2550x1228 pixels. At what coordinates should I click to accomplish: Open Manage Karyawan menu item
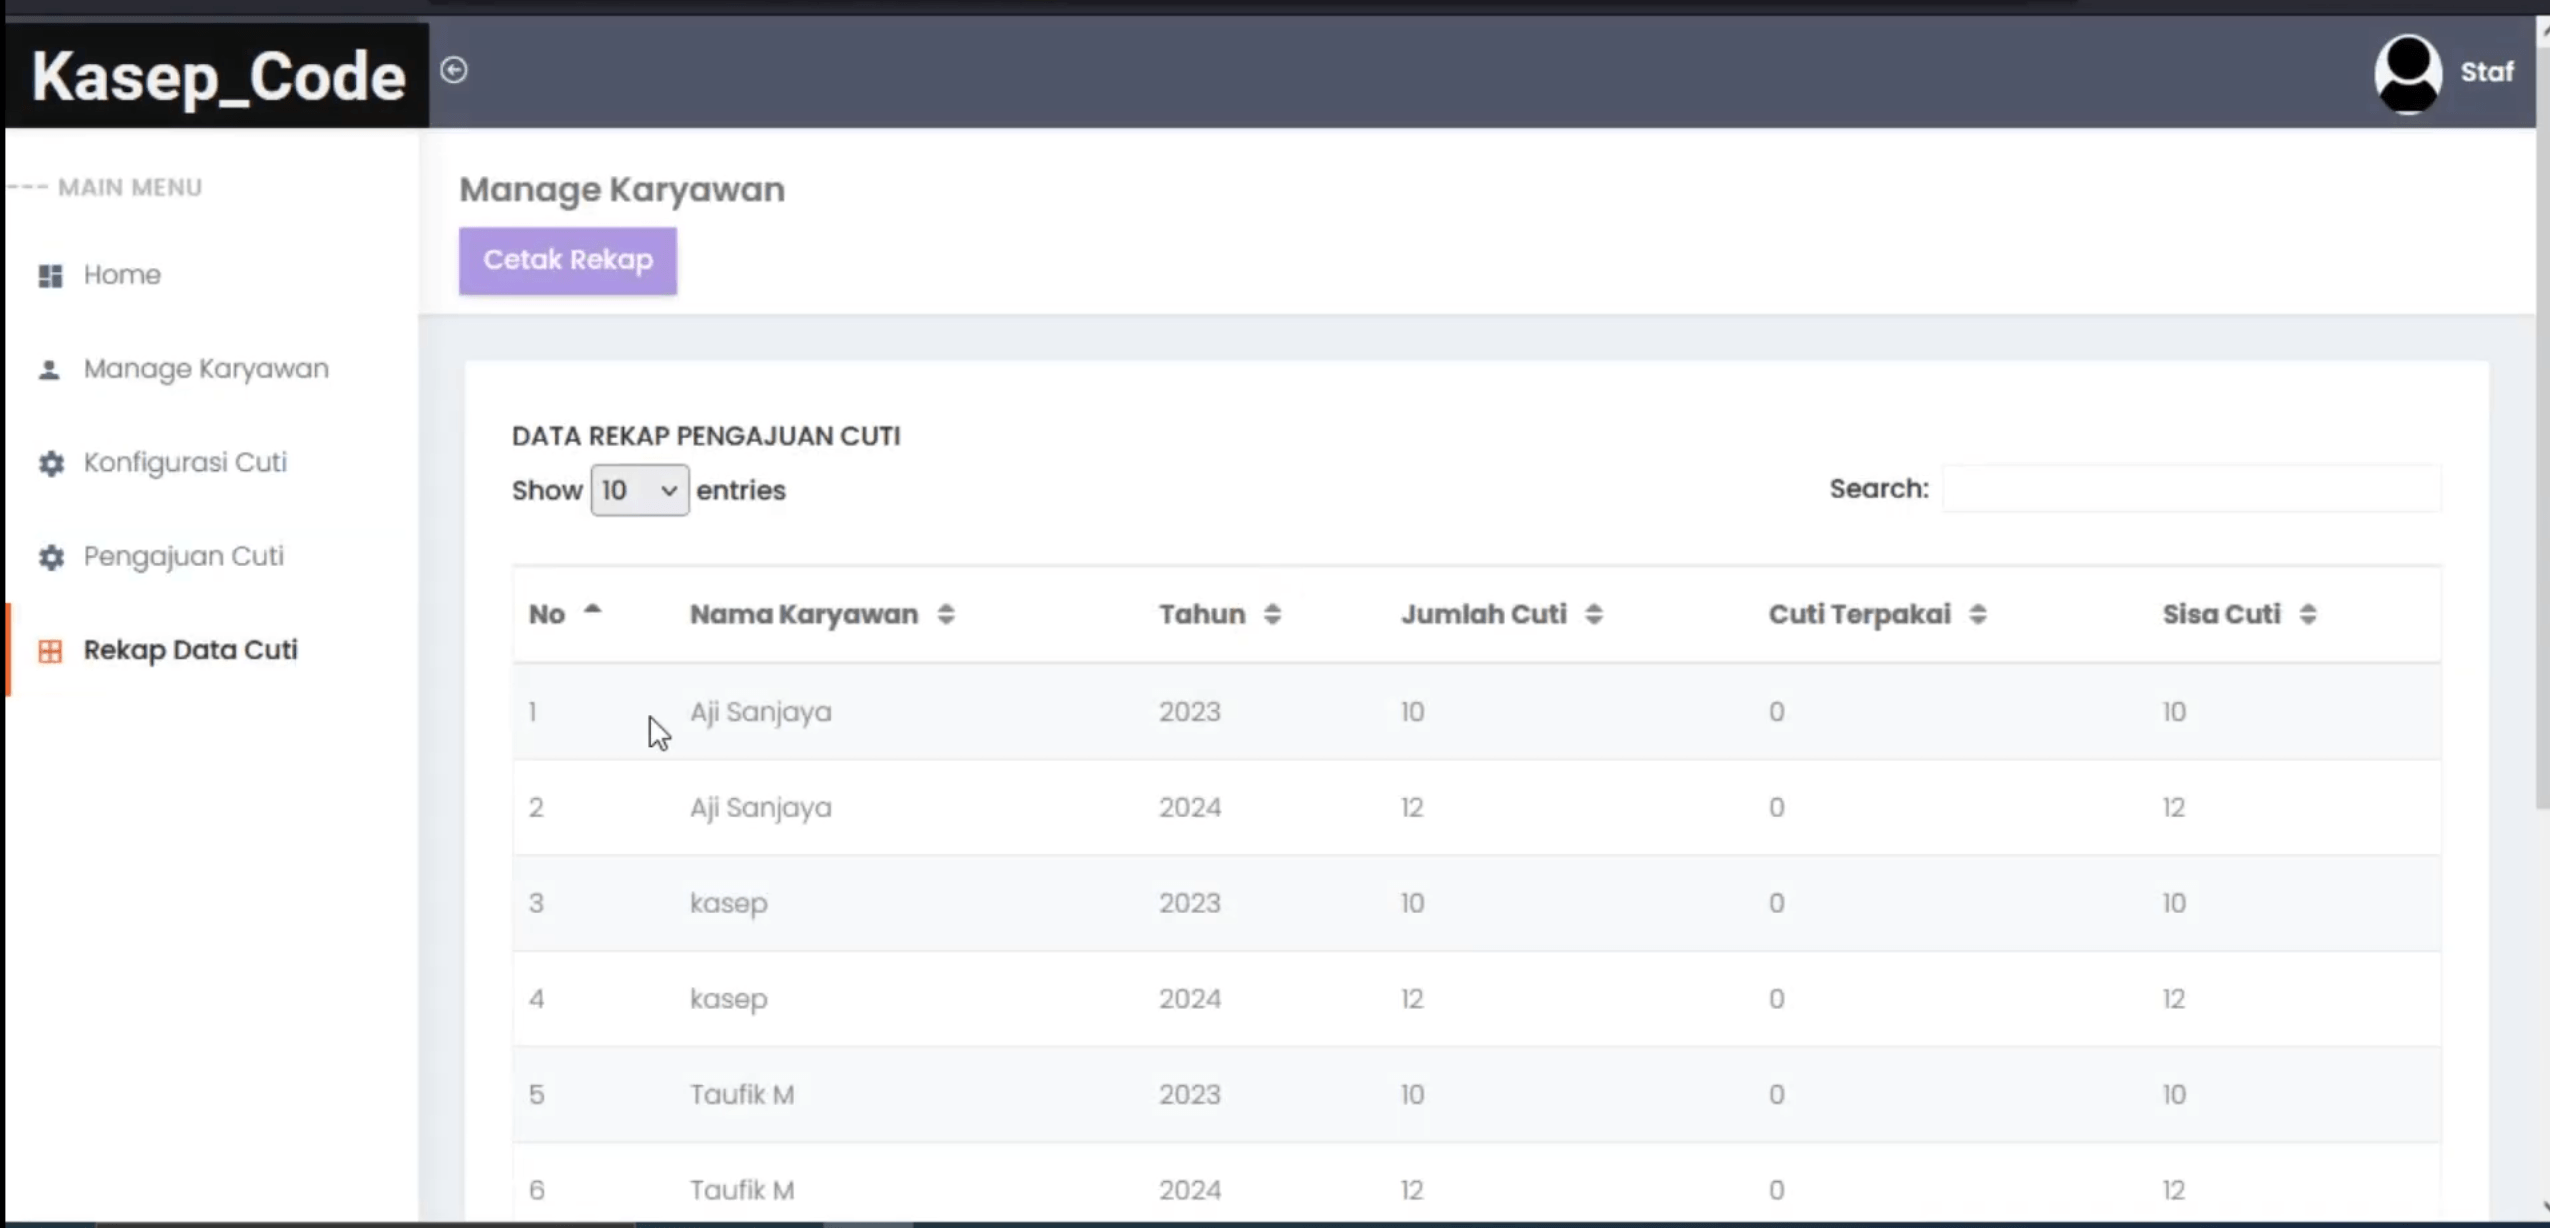tap(206, 369)
